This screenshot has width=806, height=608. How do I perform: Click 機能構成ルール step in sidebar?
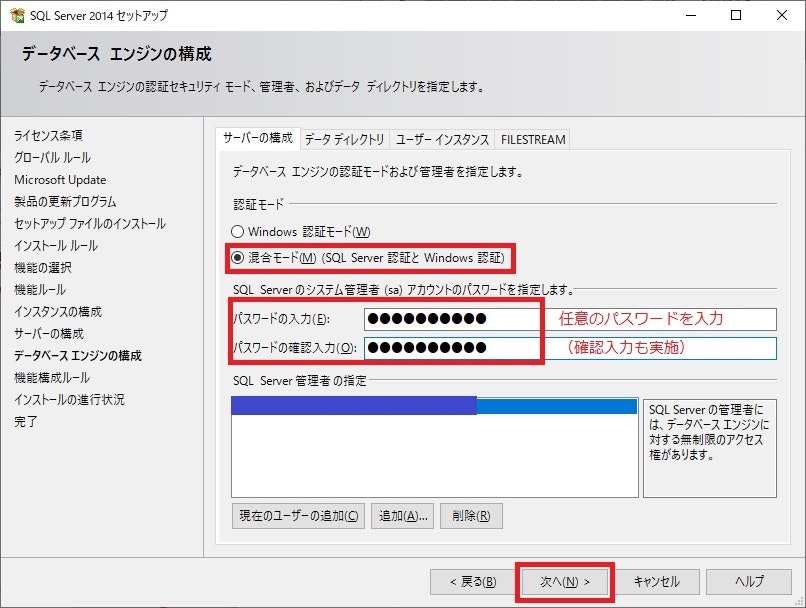coord(52,378)
